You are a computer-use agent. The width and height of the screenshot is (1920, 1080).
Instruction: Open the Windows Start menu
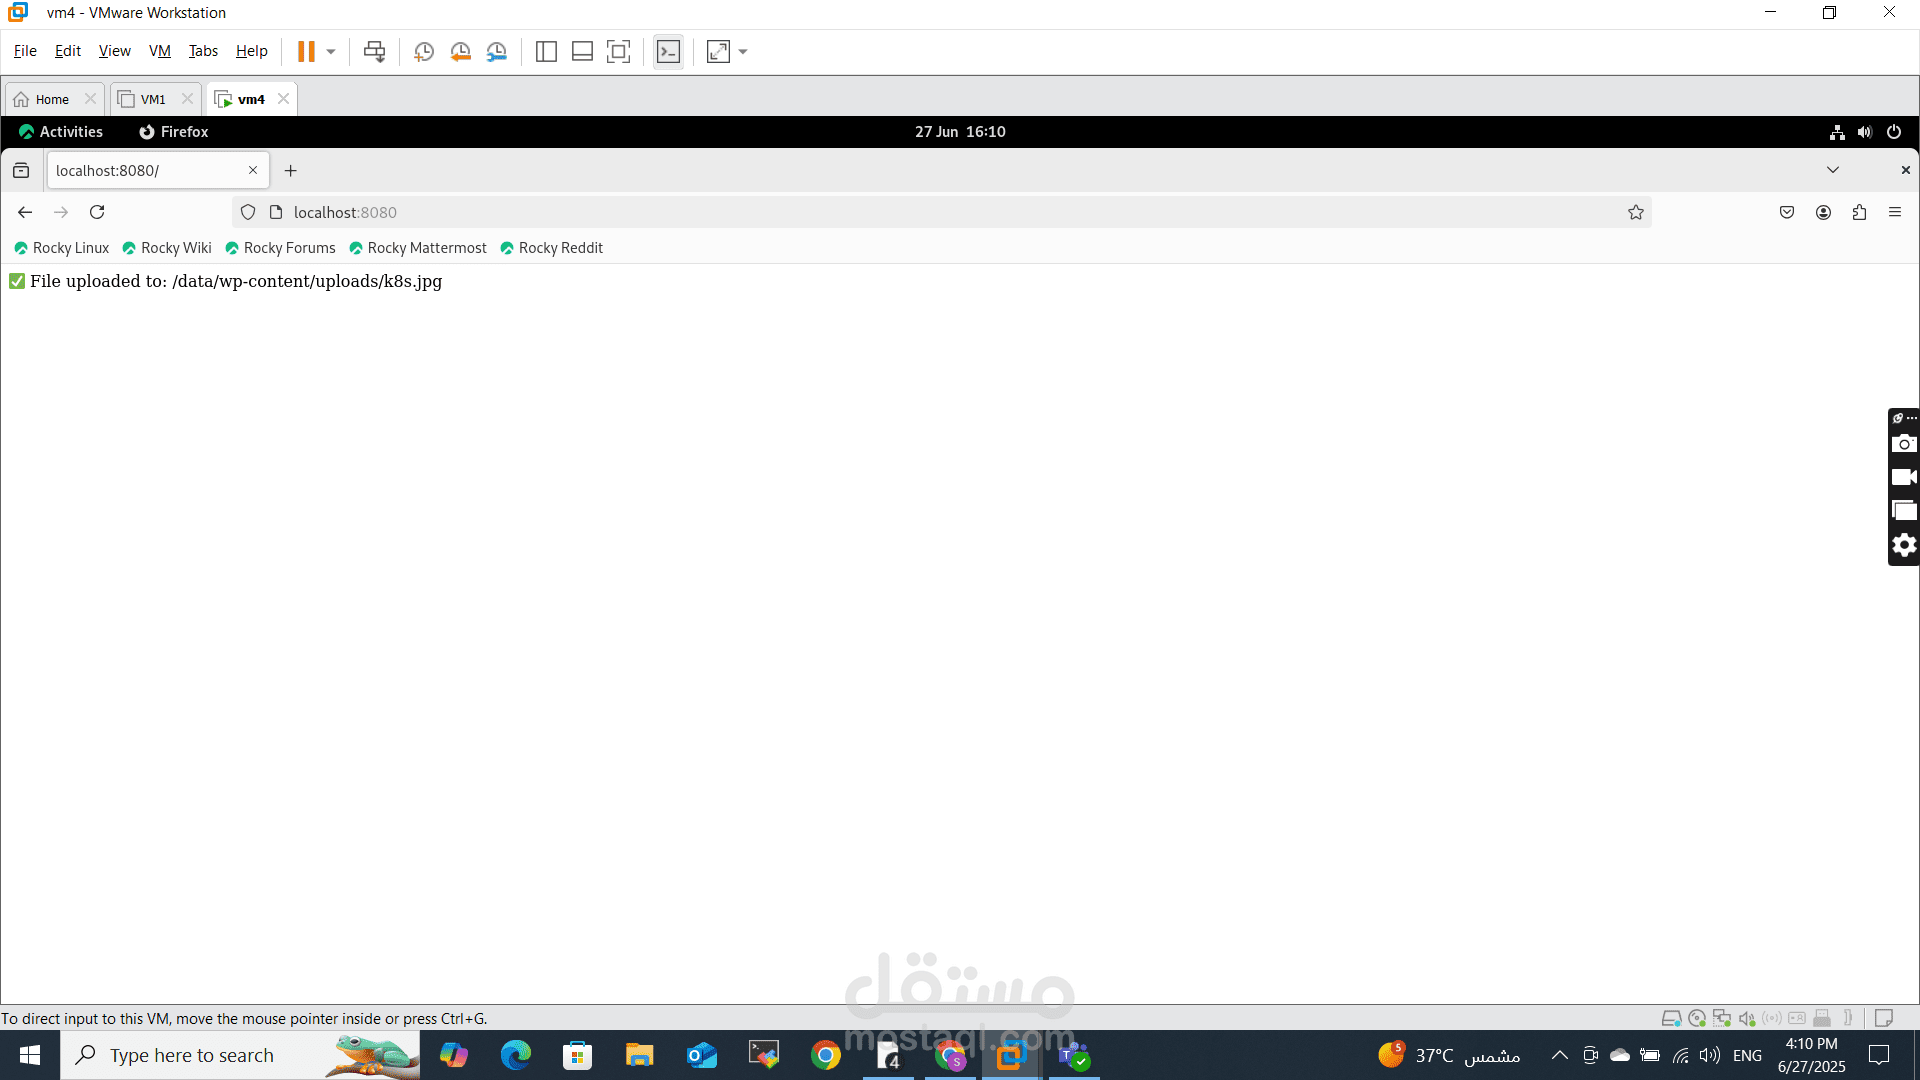pyautogui.click(x=30, y=1055)
